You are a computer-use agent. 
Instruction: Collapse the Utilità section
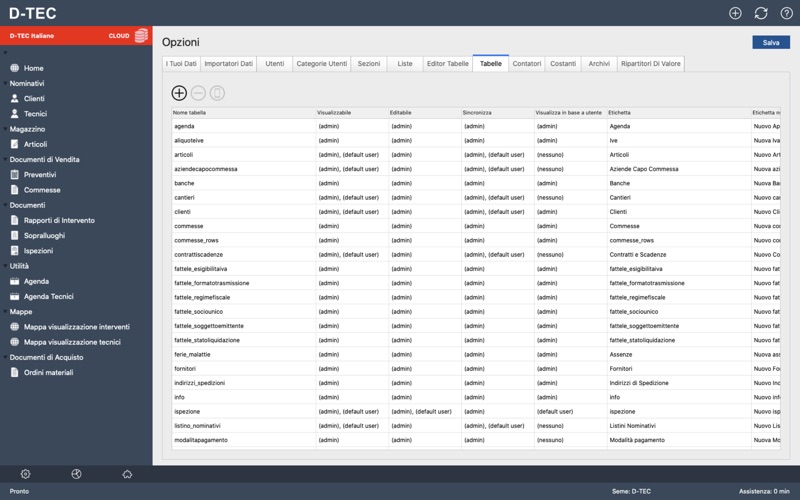(x=5, y=266)
